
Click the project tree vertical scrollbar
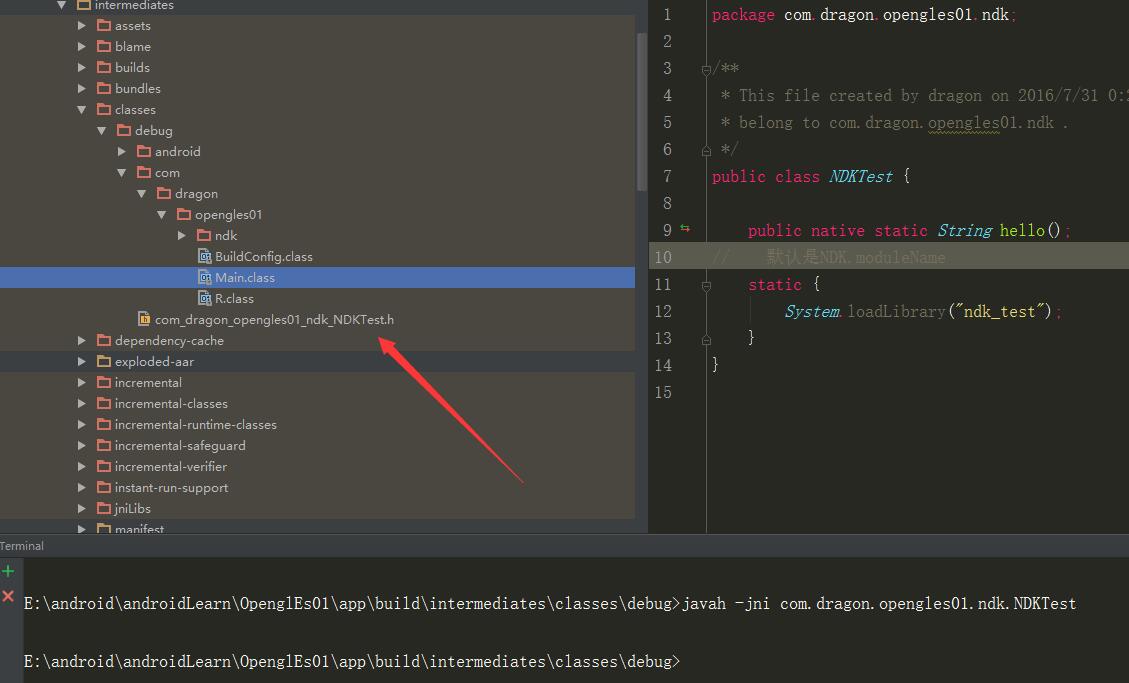[x=642, y=112]
